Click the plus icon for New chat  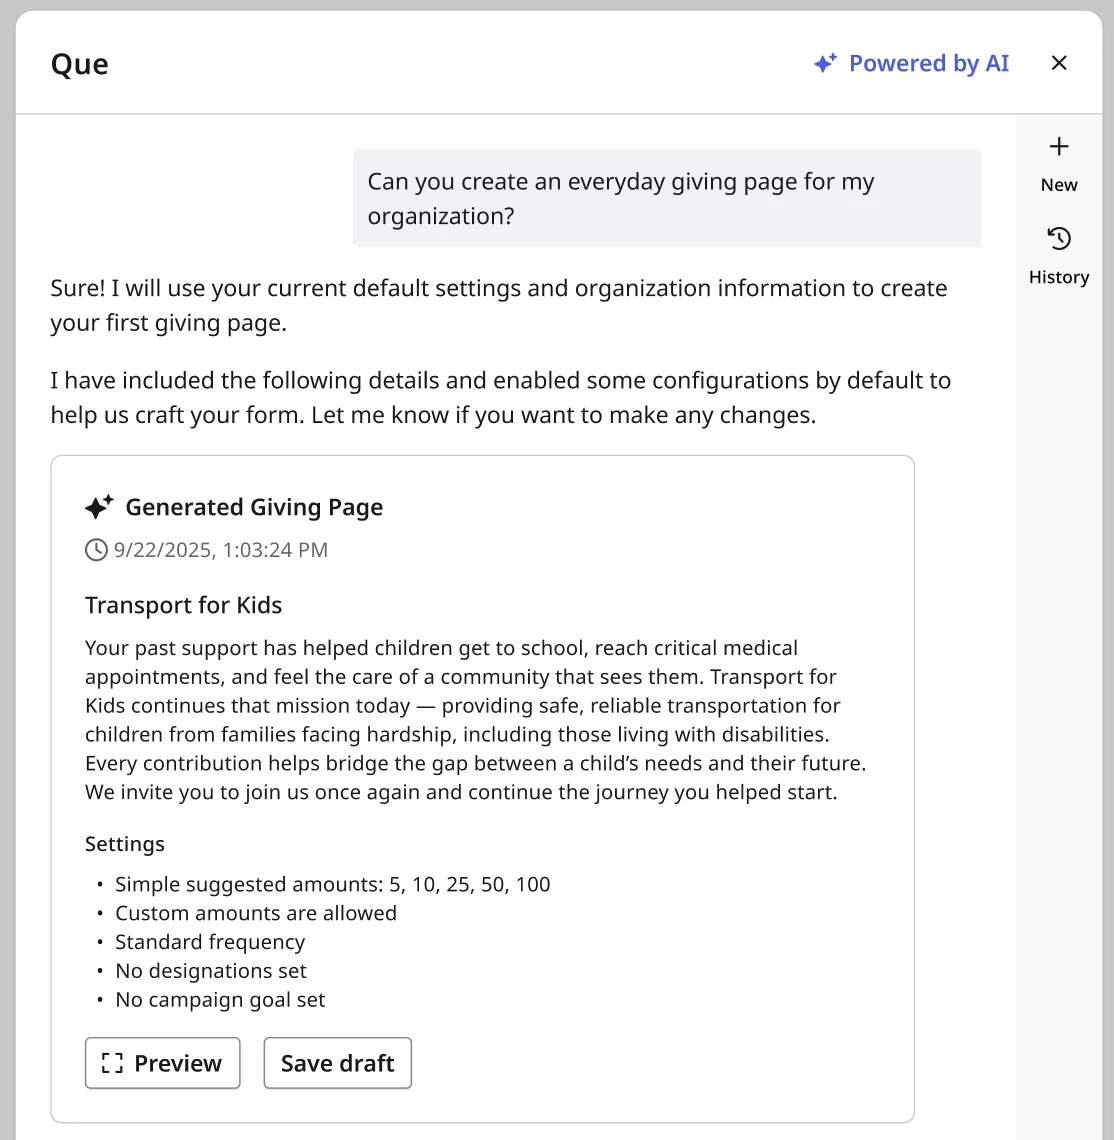coord(1059,147)
